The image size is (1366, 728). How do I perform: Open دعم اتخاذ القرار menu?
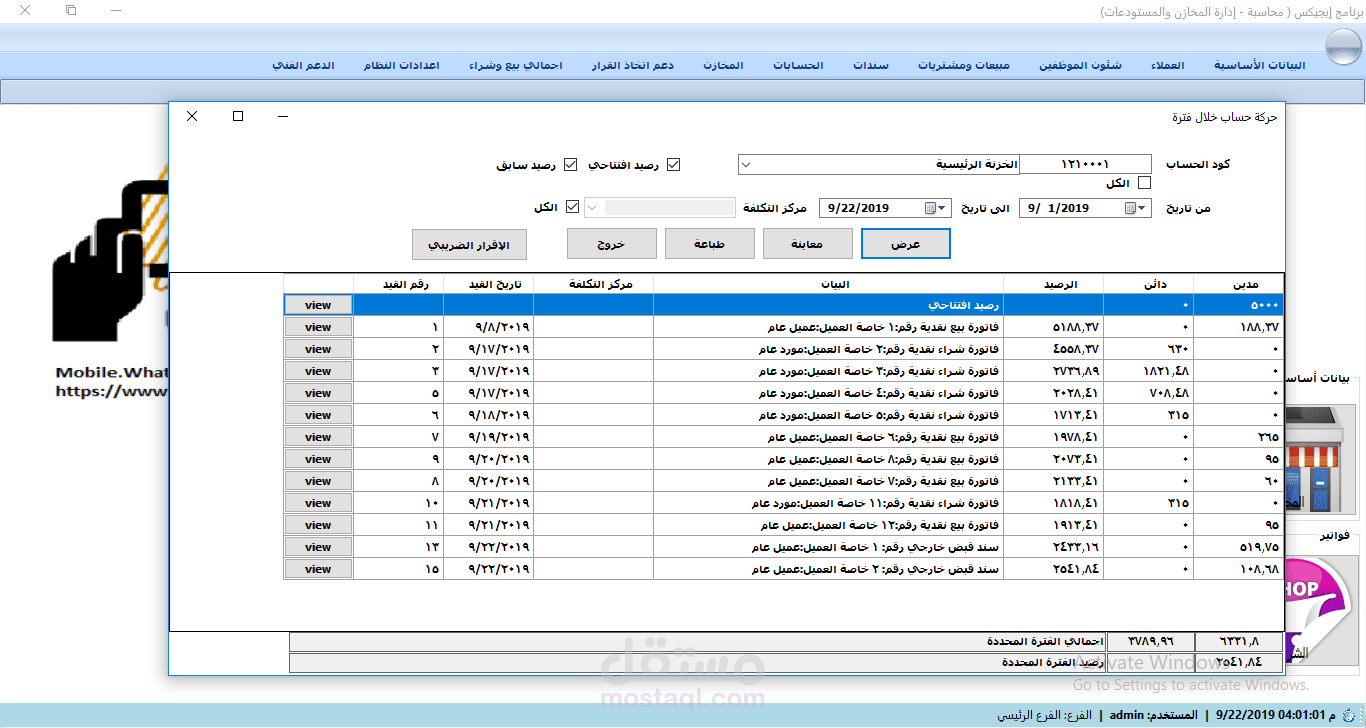(x=633, y=65)
